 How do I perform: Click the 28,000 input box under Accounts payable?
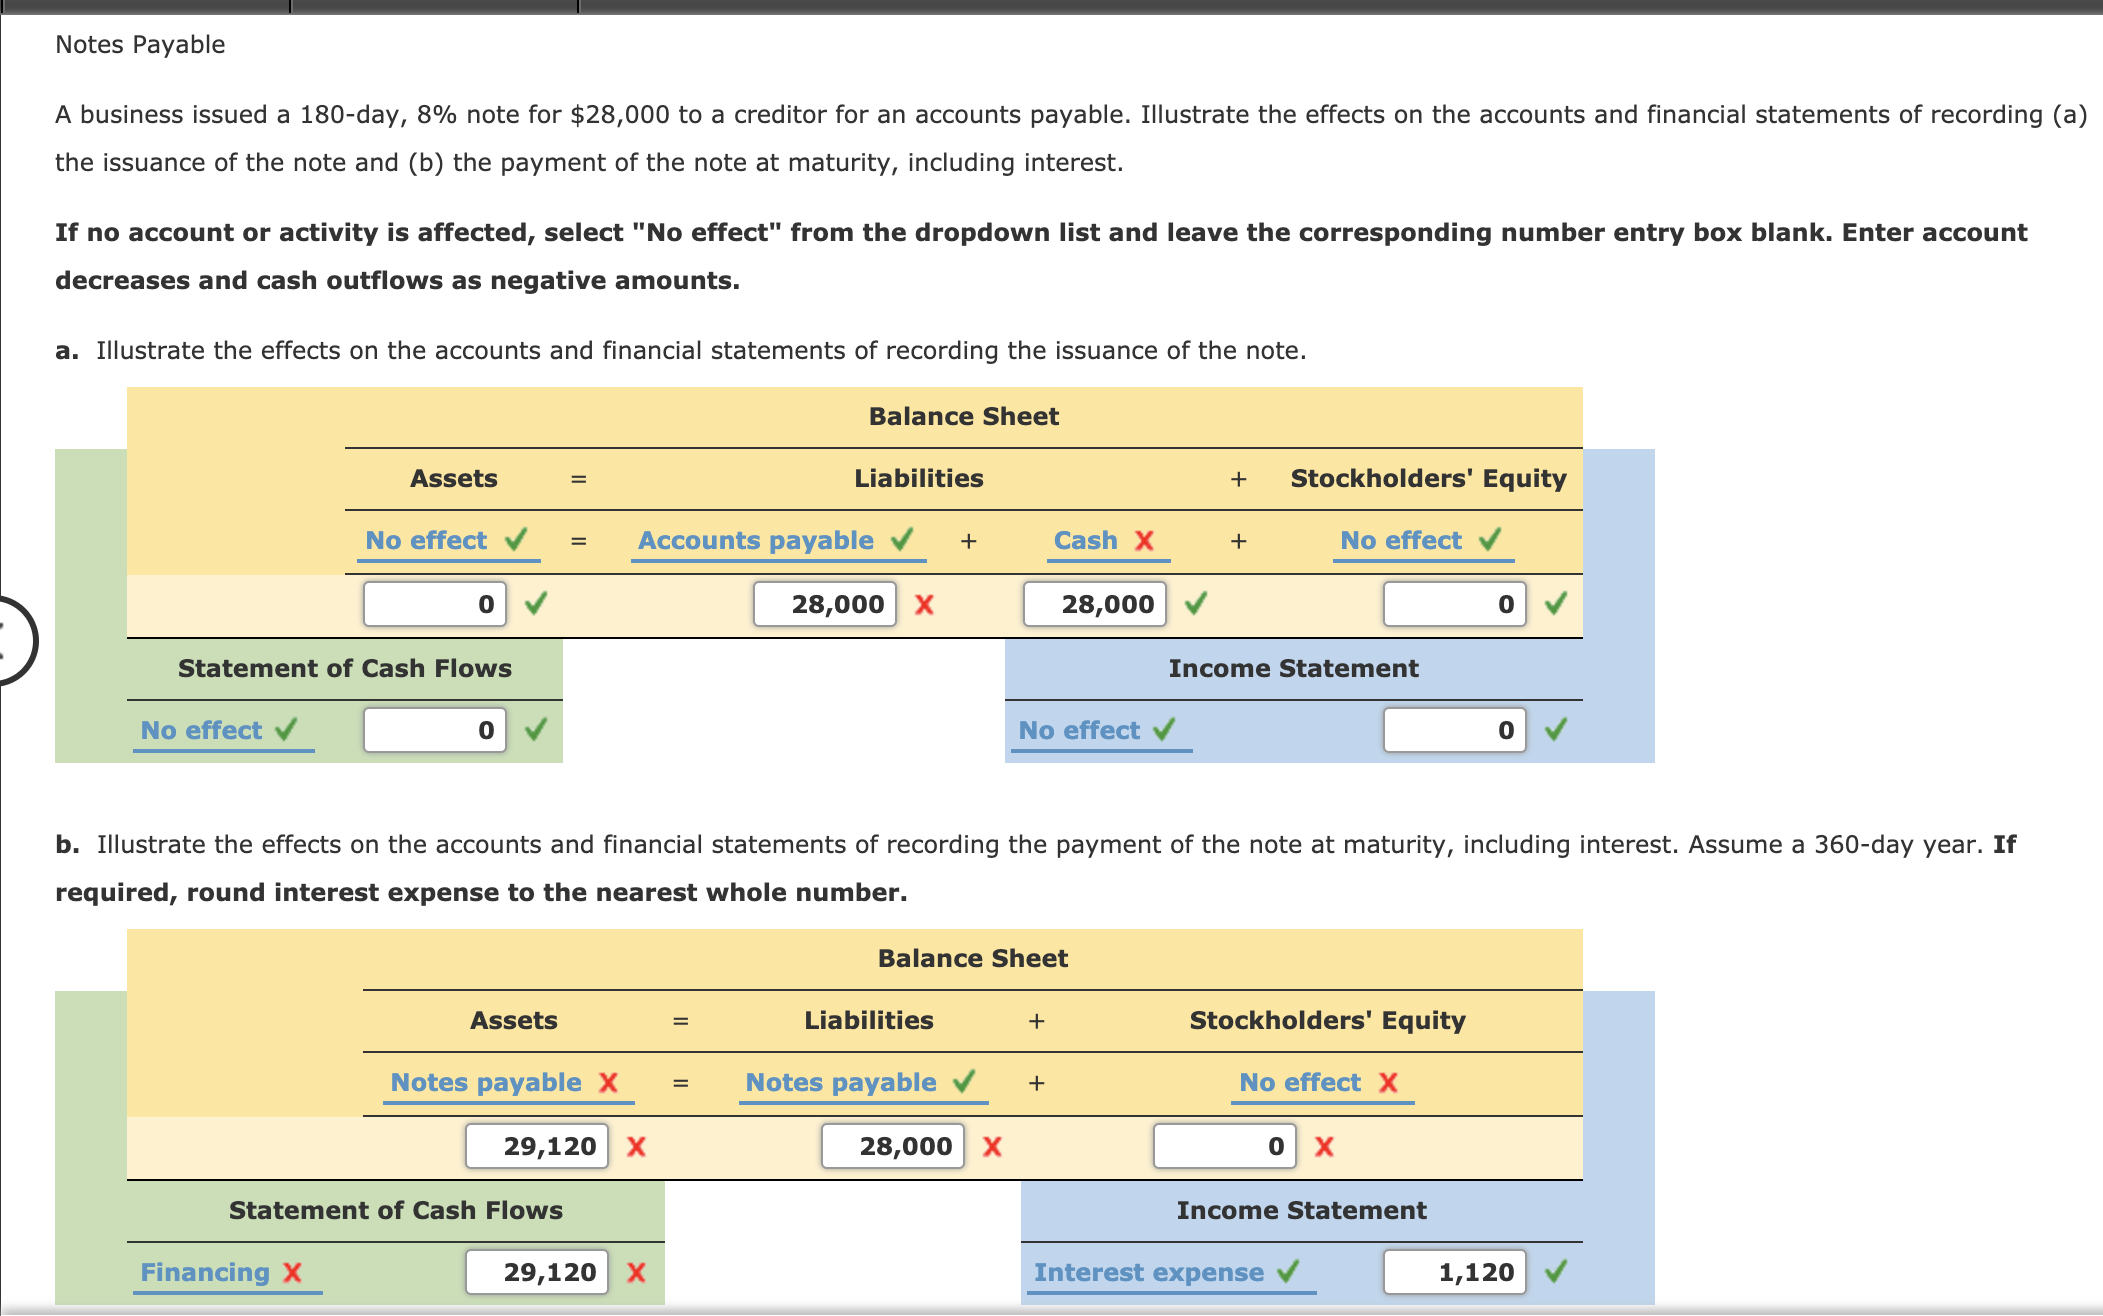824,604
